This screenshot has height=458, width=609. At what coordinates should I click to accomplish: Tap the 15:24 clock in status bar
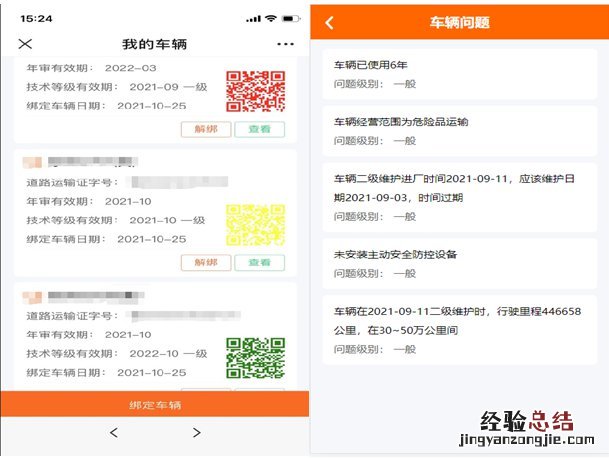coord(36,19)
